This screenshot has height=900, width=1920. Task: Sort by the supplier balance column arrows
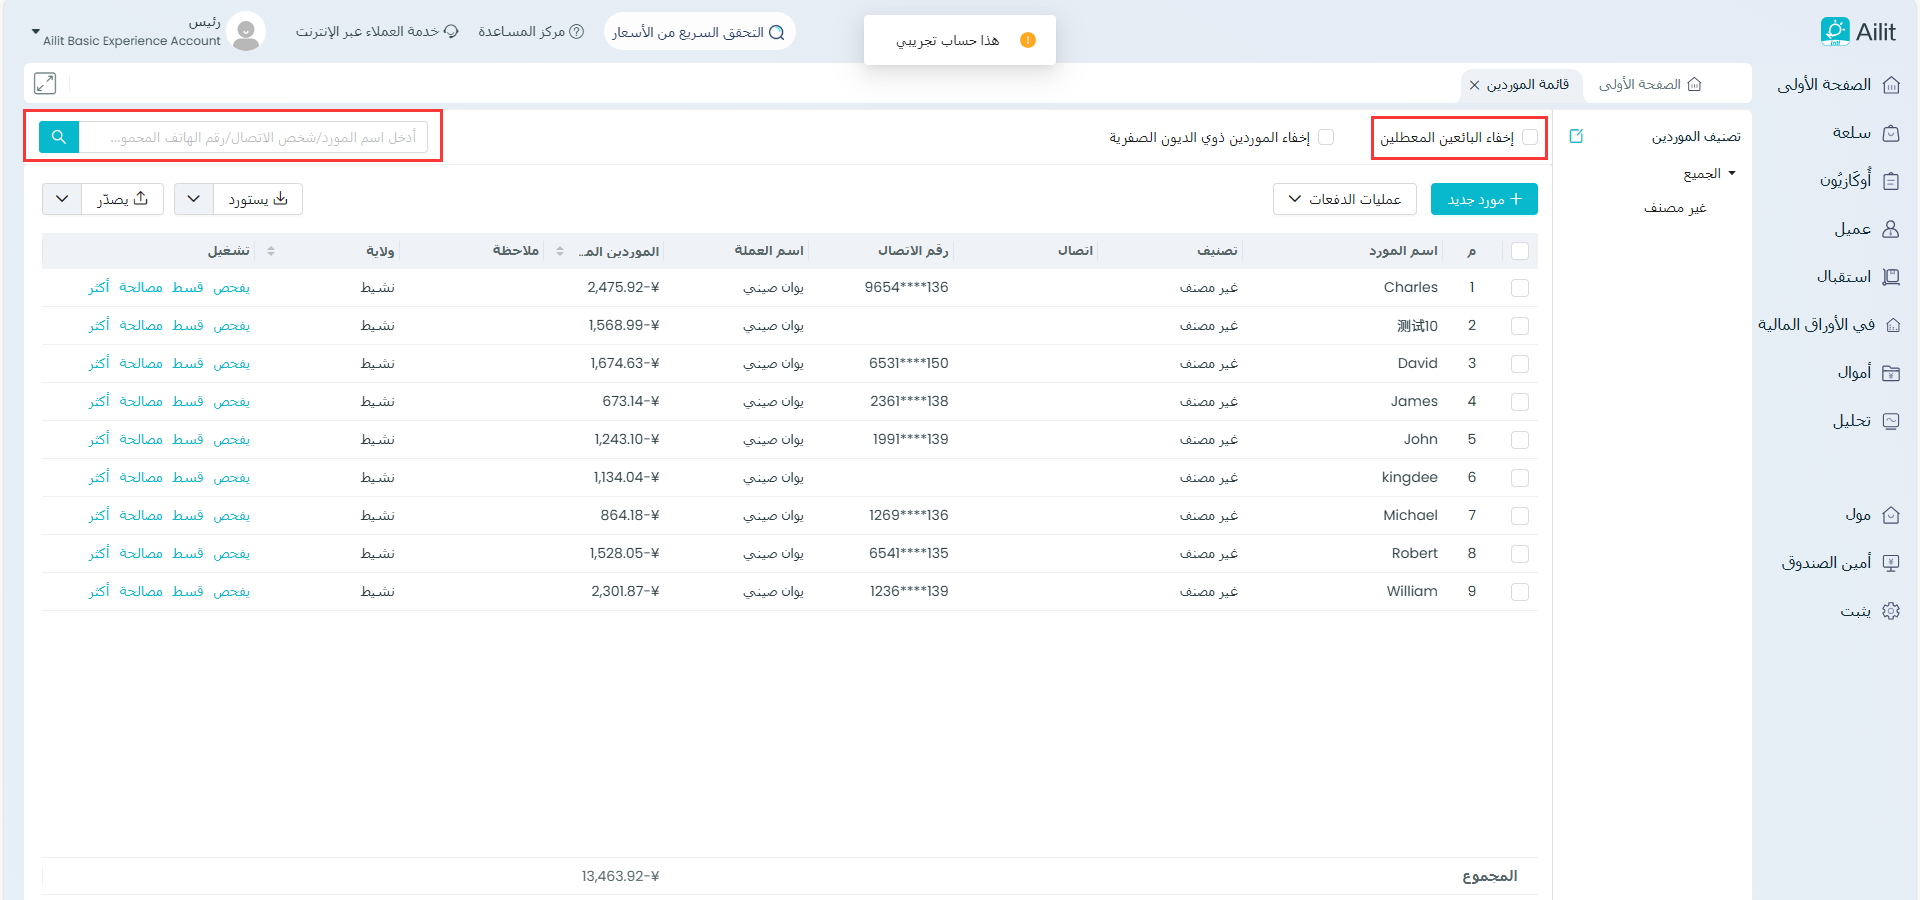pos(560,251)
